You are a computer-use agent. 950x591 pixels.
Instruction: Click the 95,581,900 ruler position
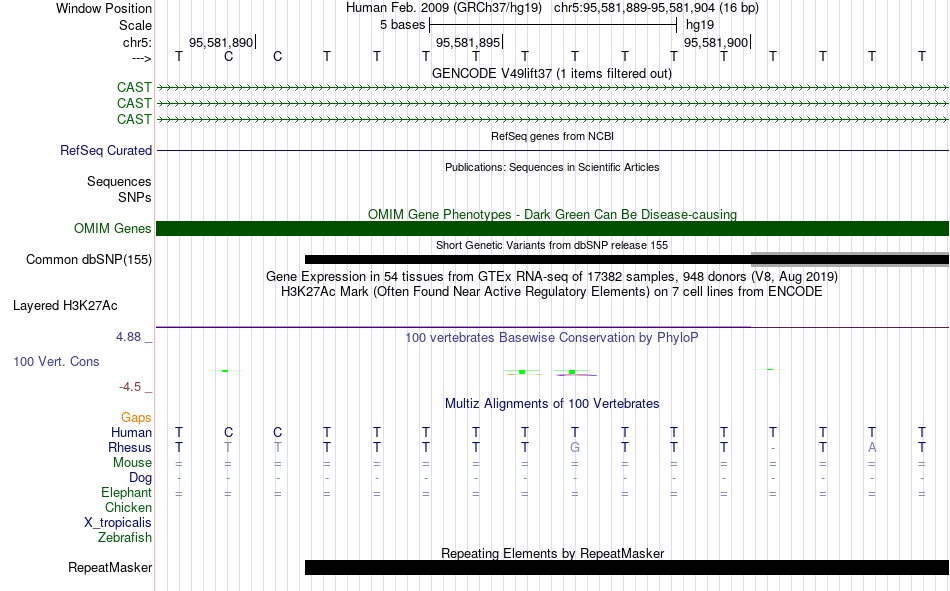[716, 42]
